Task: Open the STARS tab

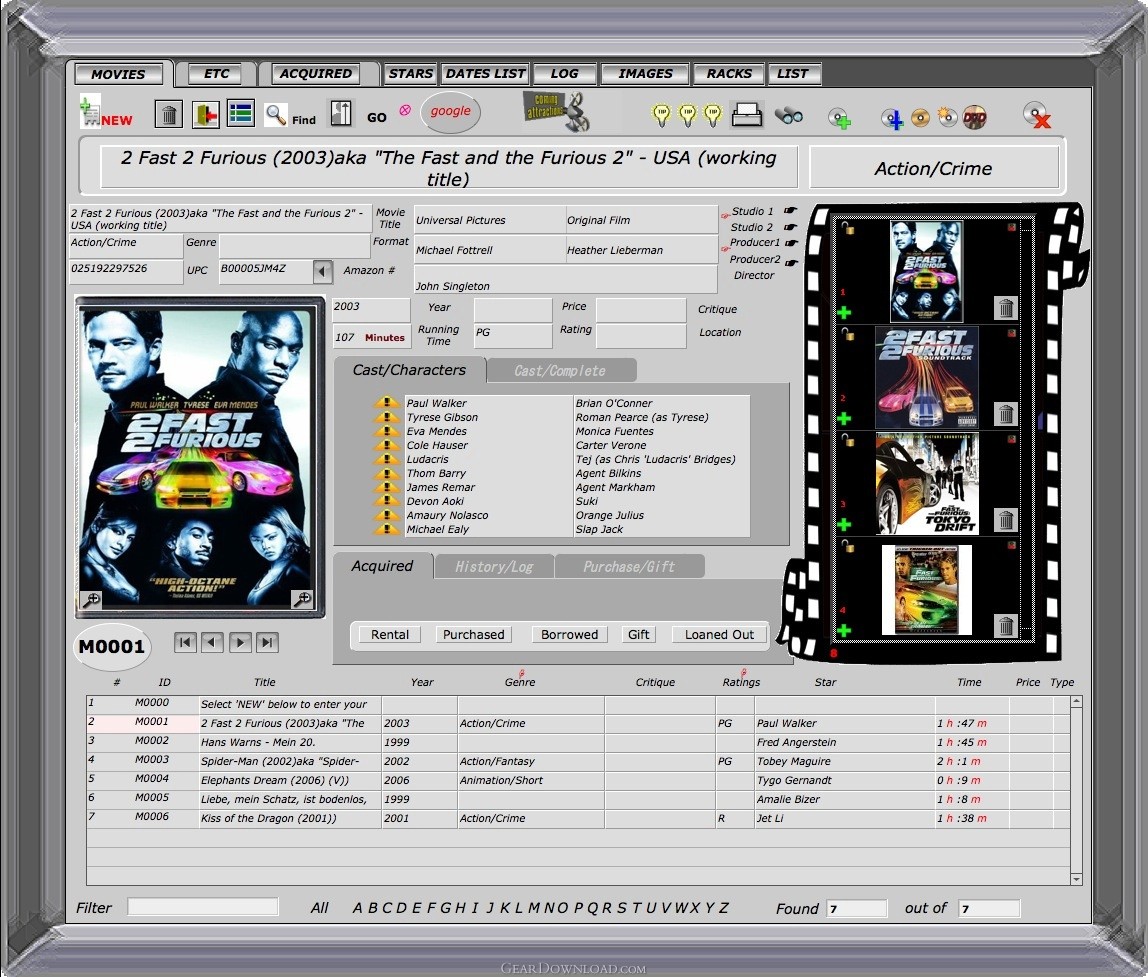Action: click(x=410, y=73)
